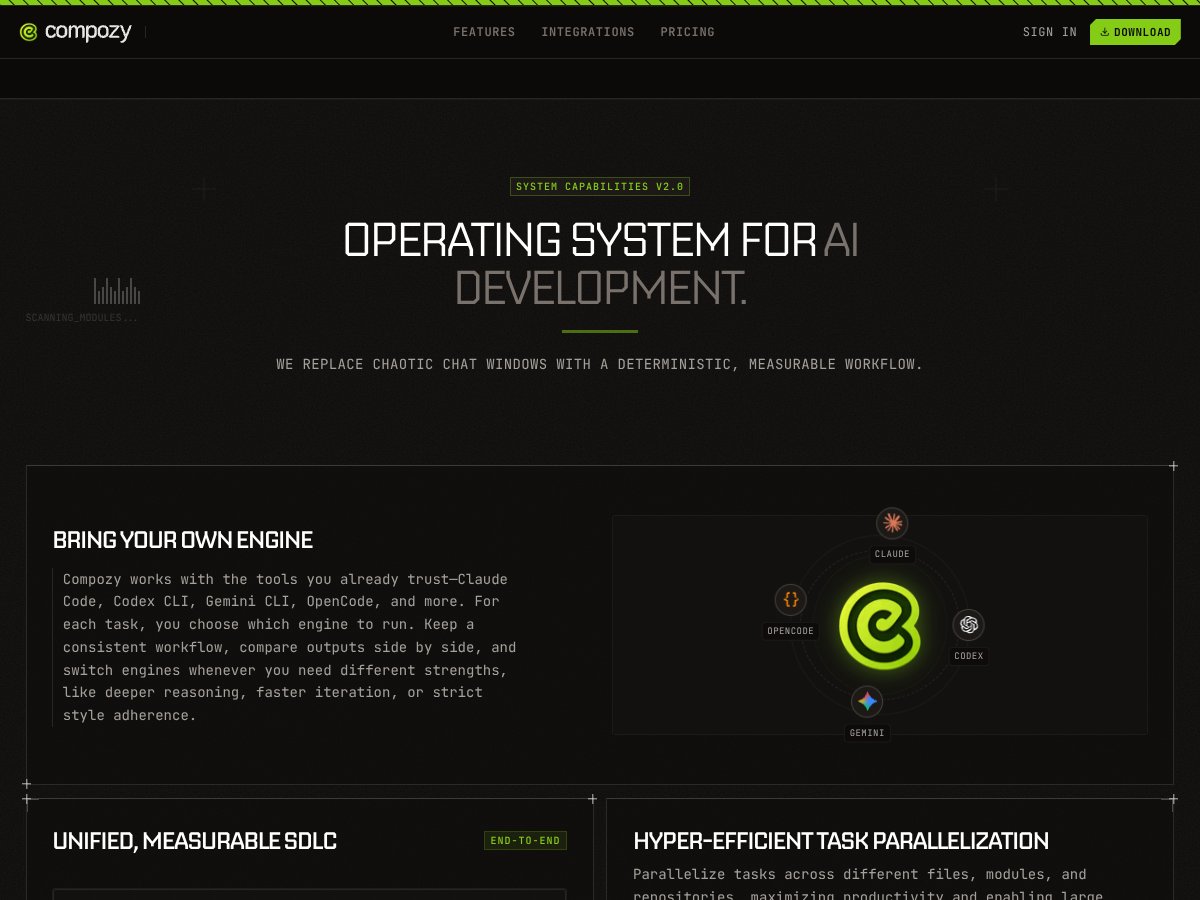The height and width of the screenshot is (900, 1200).
Task: Select the Codex OpenAI icon
Action: (x=968, y=626)
